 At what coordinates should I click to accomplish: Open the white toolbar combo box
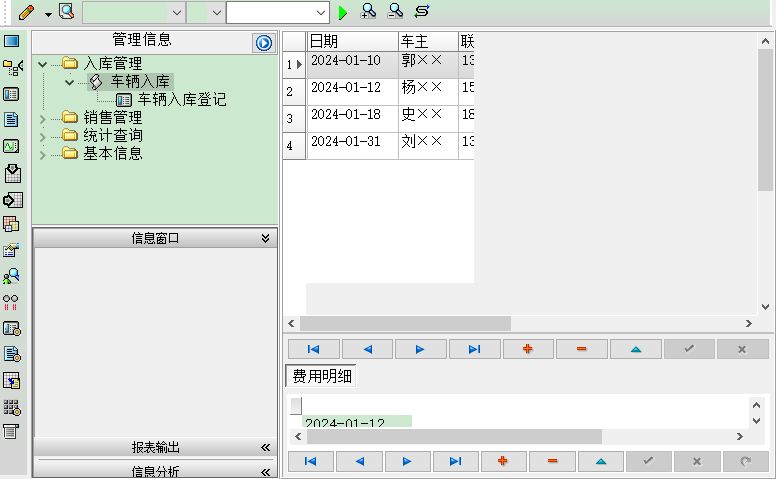[x=278, y=13]
